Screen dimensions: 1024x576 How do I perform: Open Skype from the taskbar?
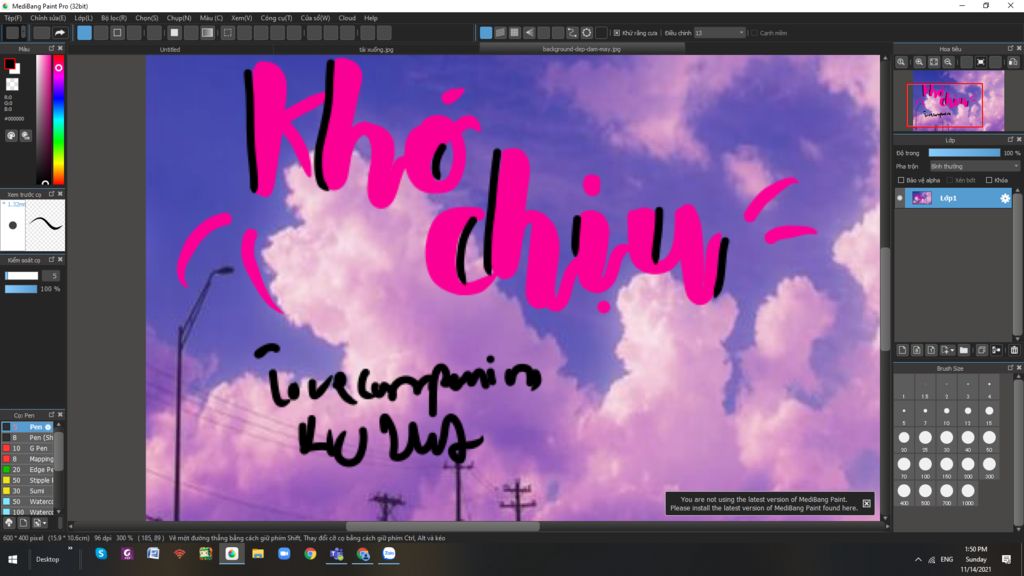point(101,554)
